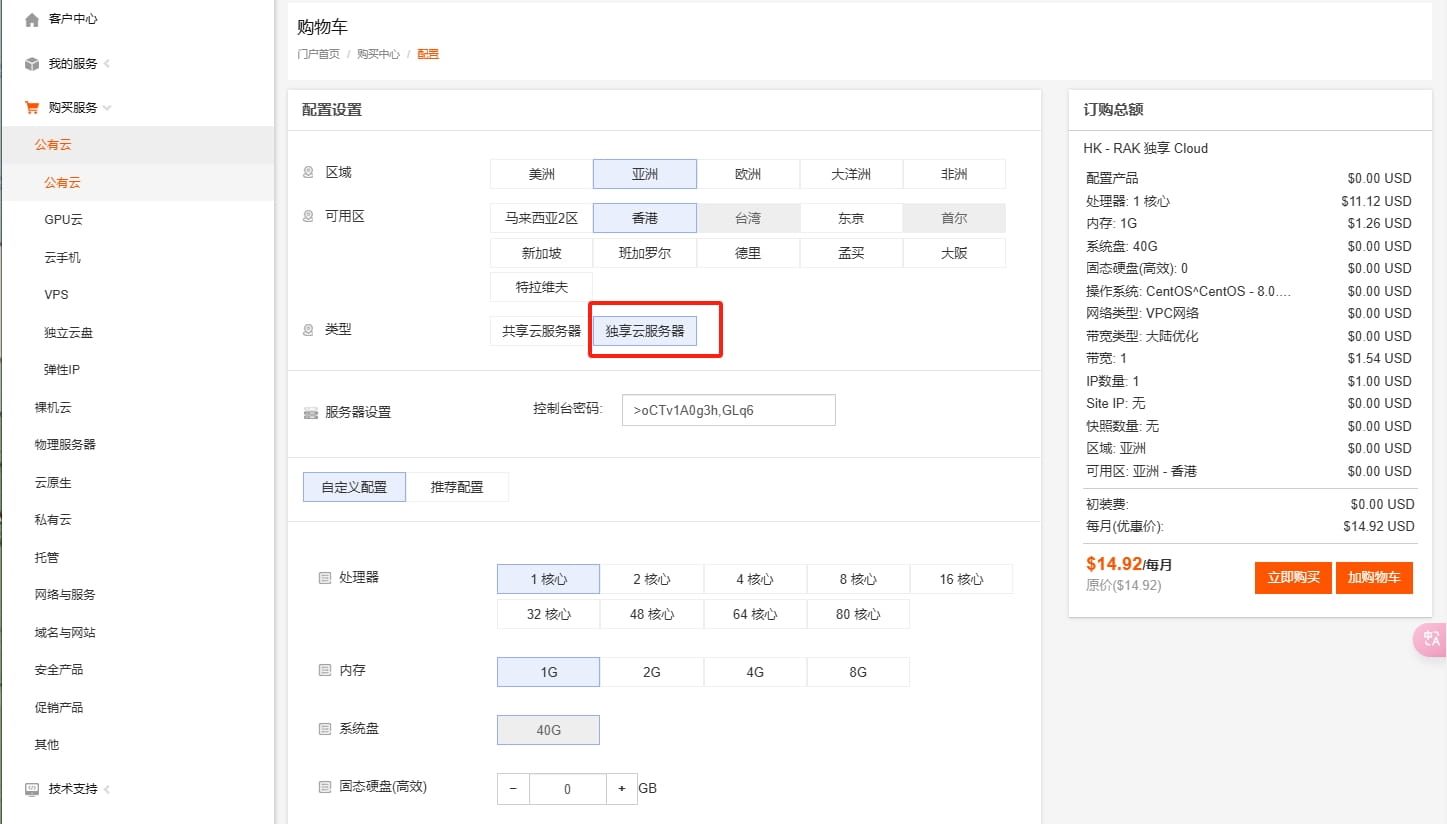The image size is (1447, 824).
Task: Click the location icon beside 区域
Action: [310, 171]
